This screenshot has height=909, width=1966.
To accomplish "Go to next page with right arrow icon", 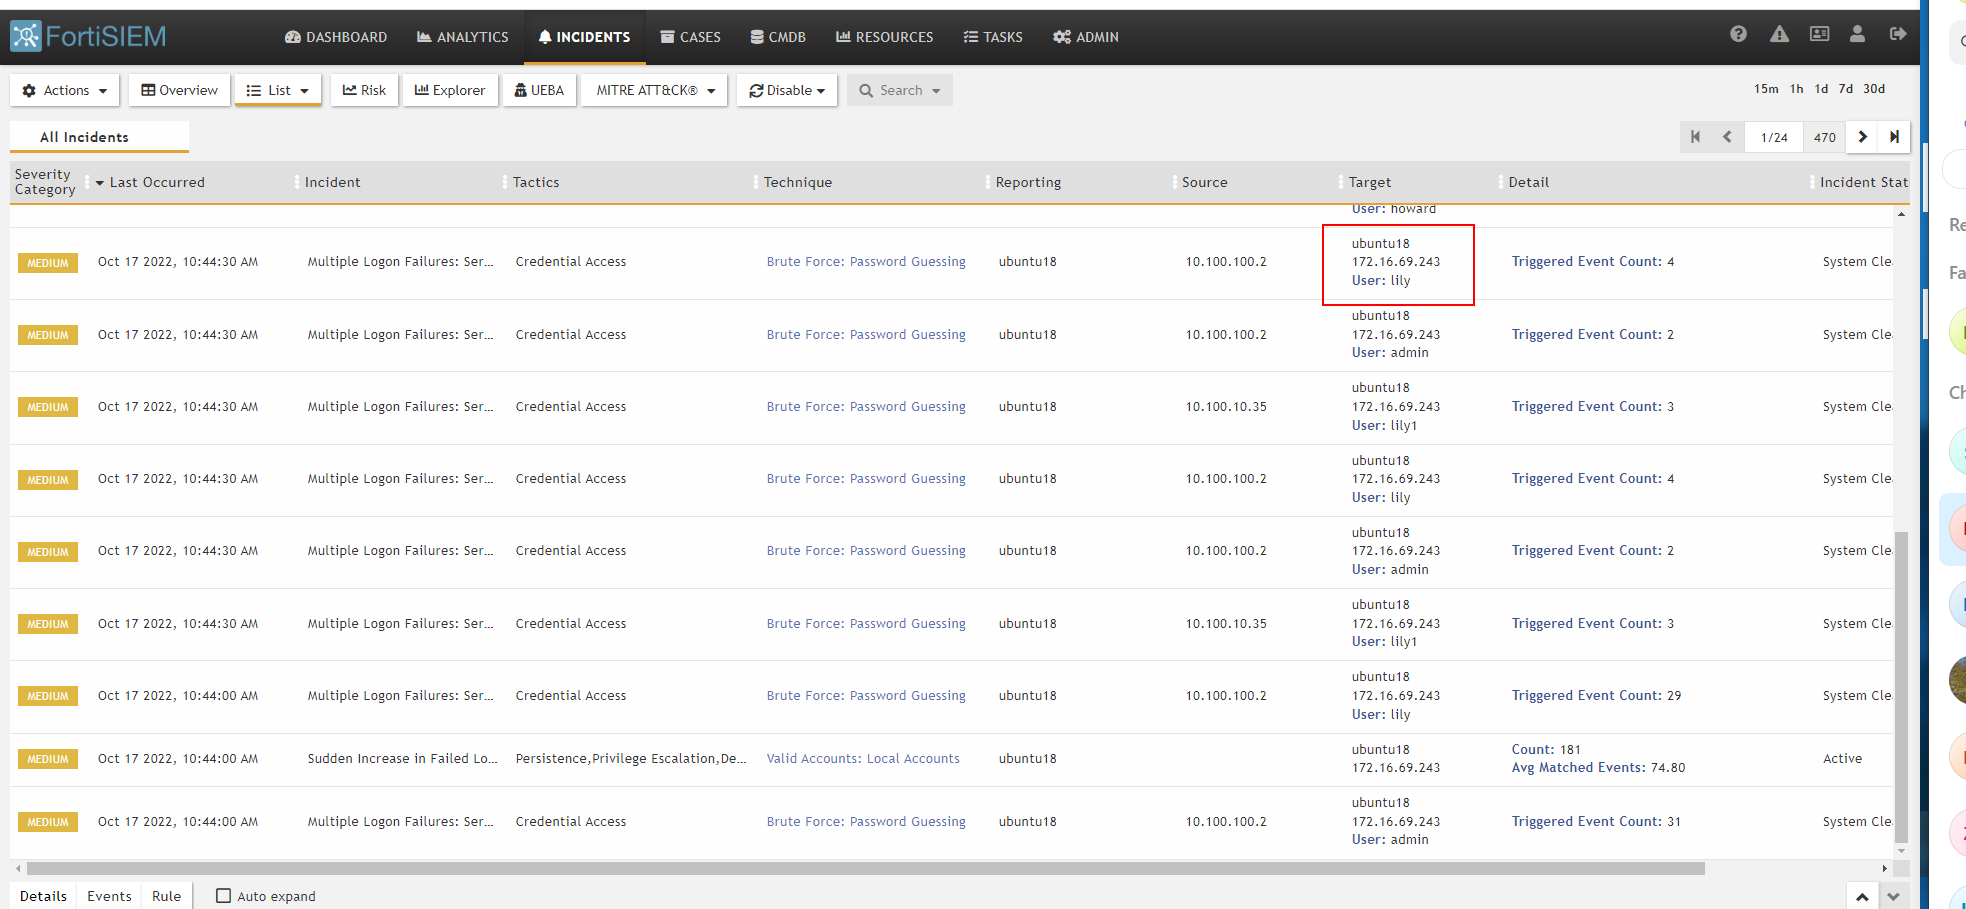I will (1861, 137).
